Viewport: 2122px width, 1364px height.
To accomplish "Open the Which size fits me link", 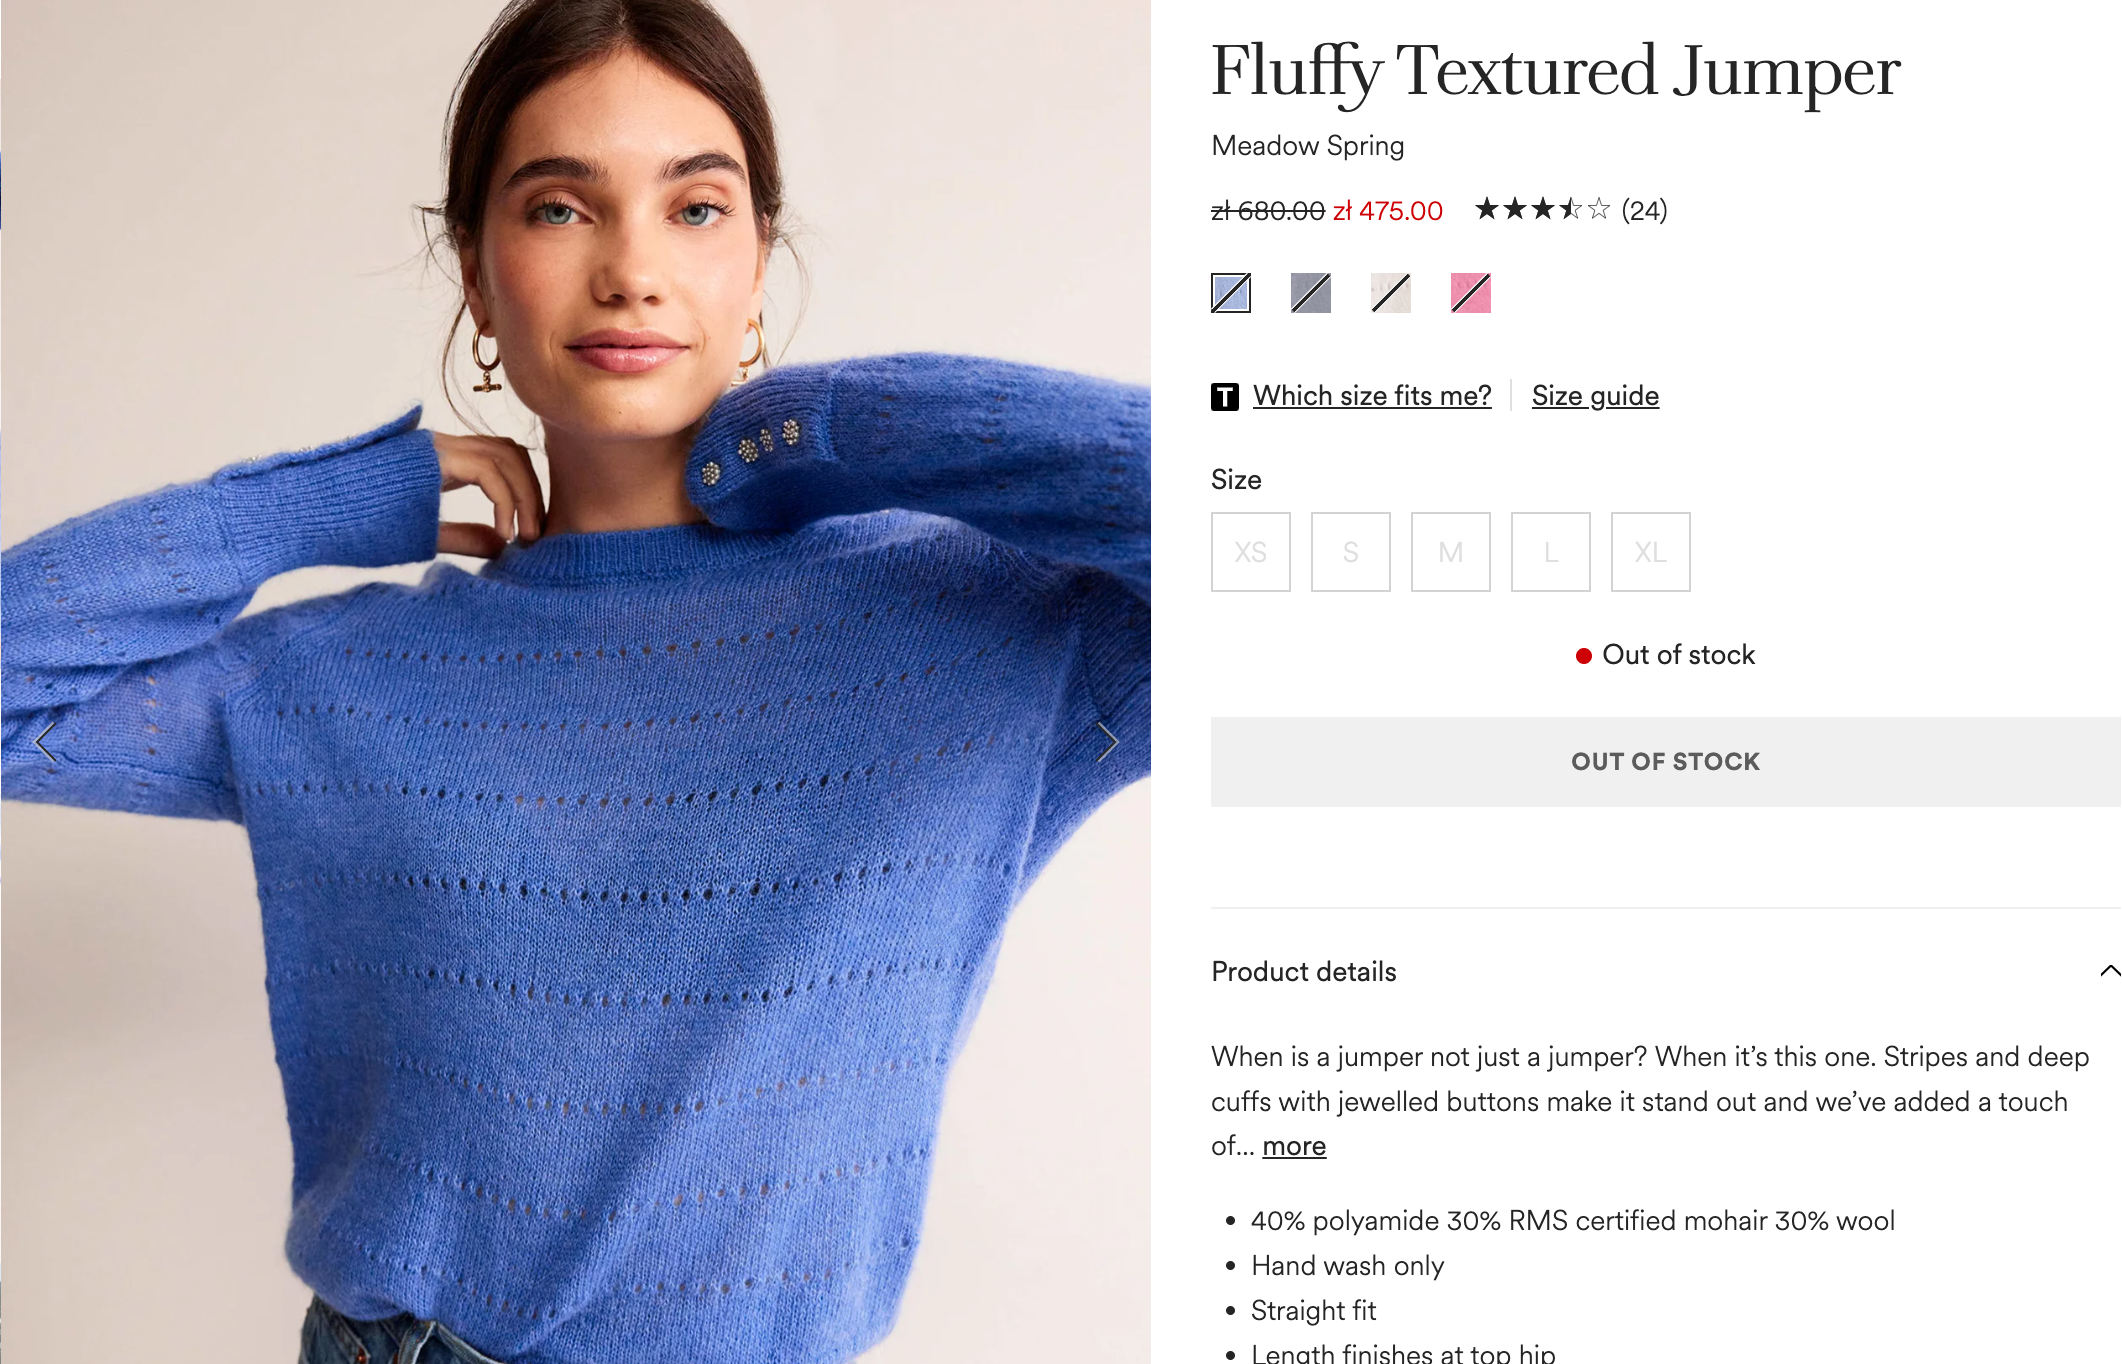I will click(1372, 396).
